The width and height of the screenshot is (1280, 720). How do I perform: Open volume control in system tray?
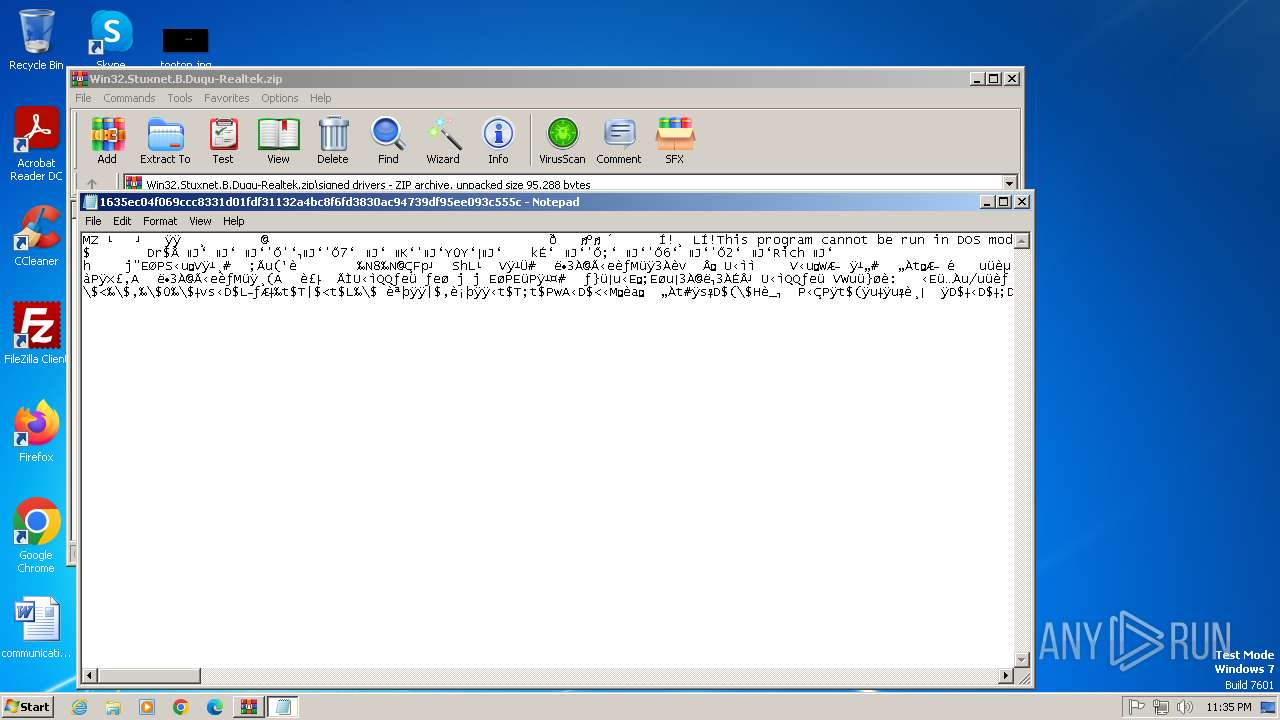click(1185, 707)
